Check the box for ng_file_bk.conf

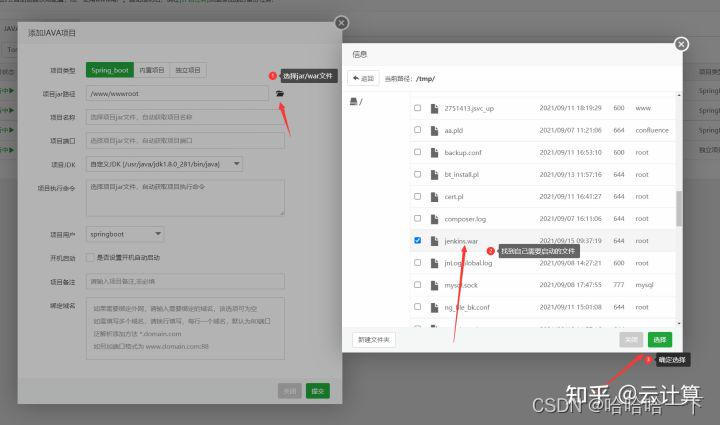pos(417,307)
